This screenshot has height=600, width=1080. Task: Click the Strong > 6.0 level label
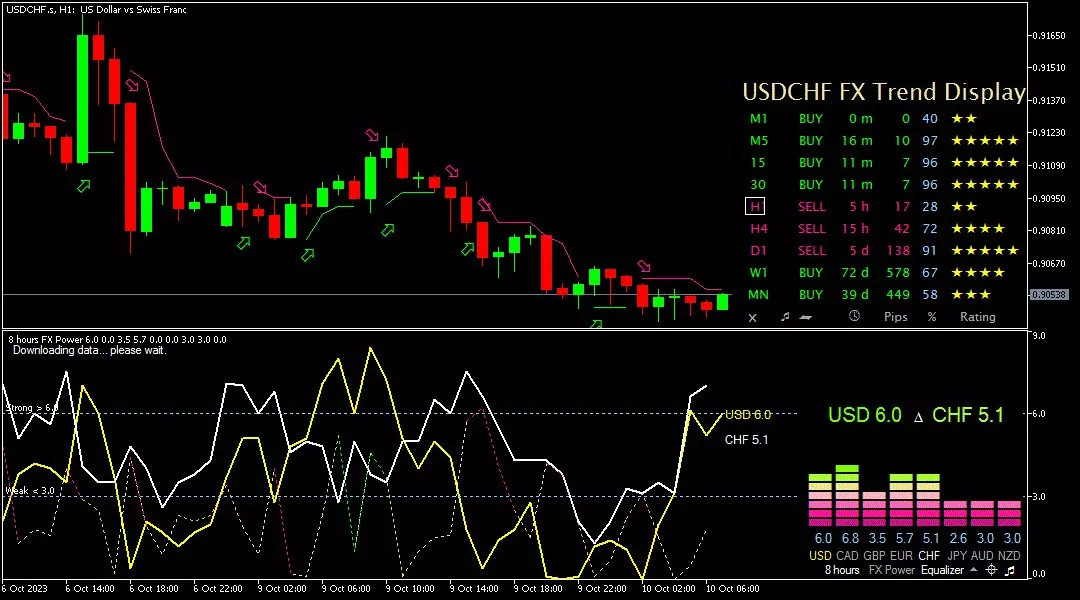click(x=32, y=408)
